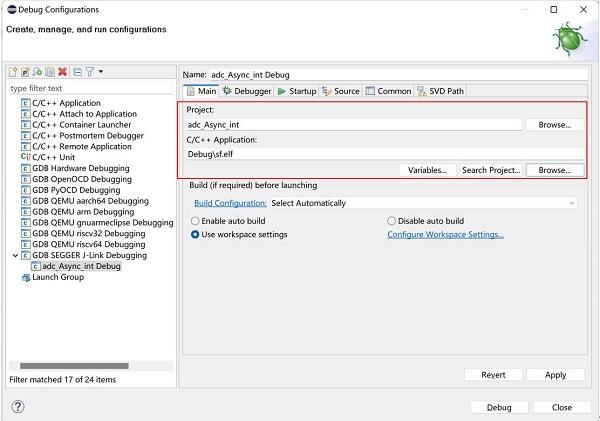The image size is (600, 421).
Task: Select Disable auto build option
Action: pyautogui.click(x=391, y=220)
